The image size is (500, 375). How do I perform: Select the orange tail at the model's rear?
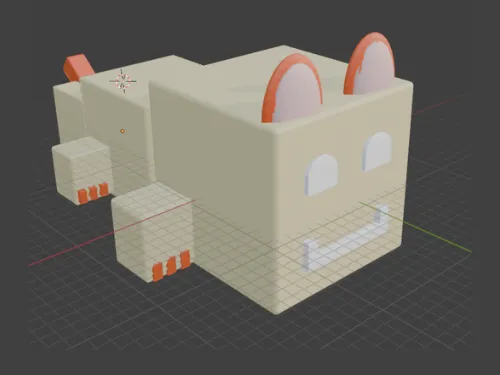click(x=79, y=68)
